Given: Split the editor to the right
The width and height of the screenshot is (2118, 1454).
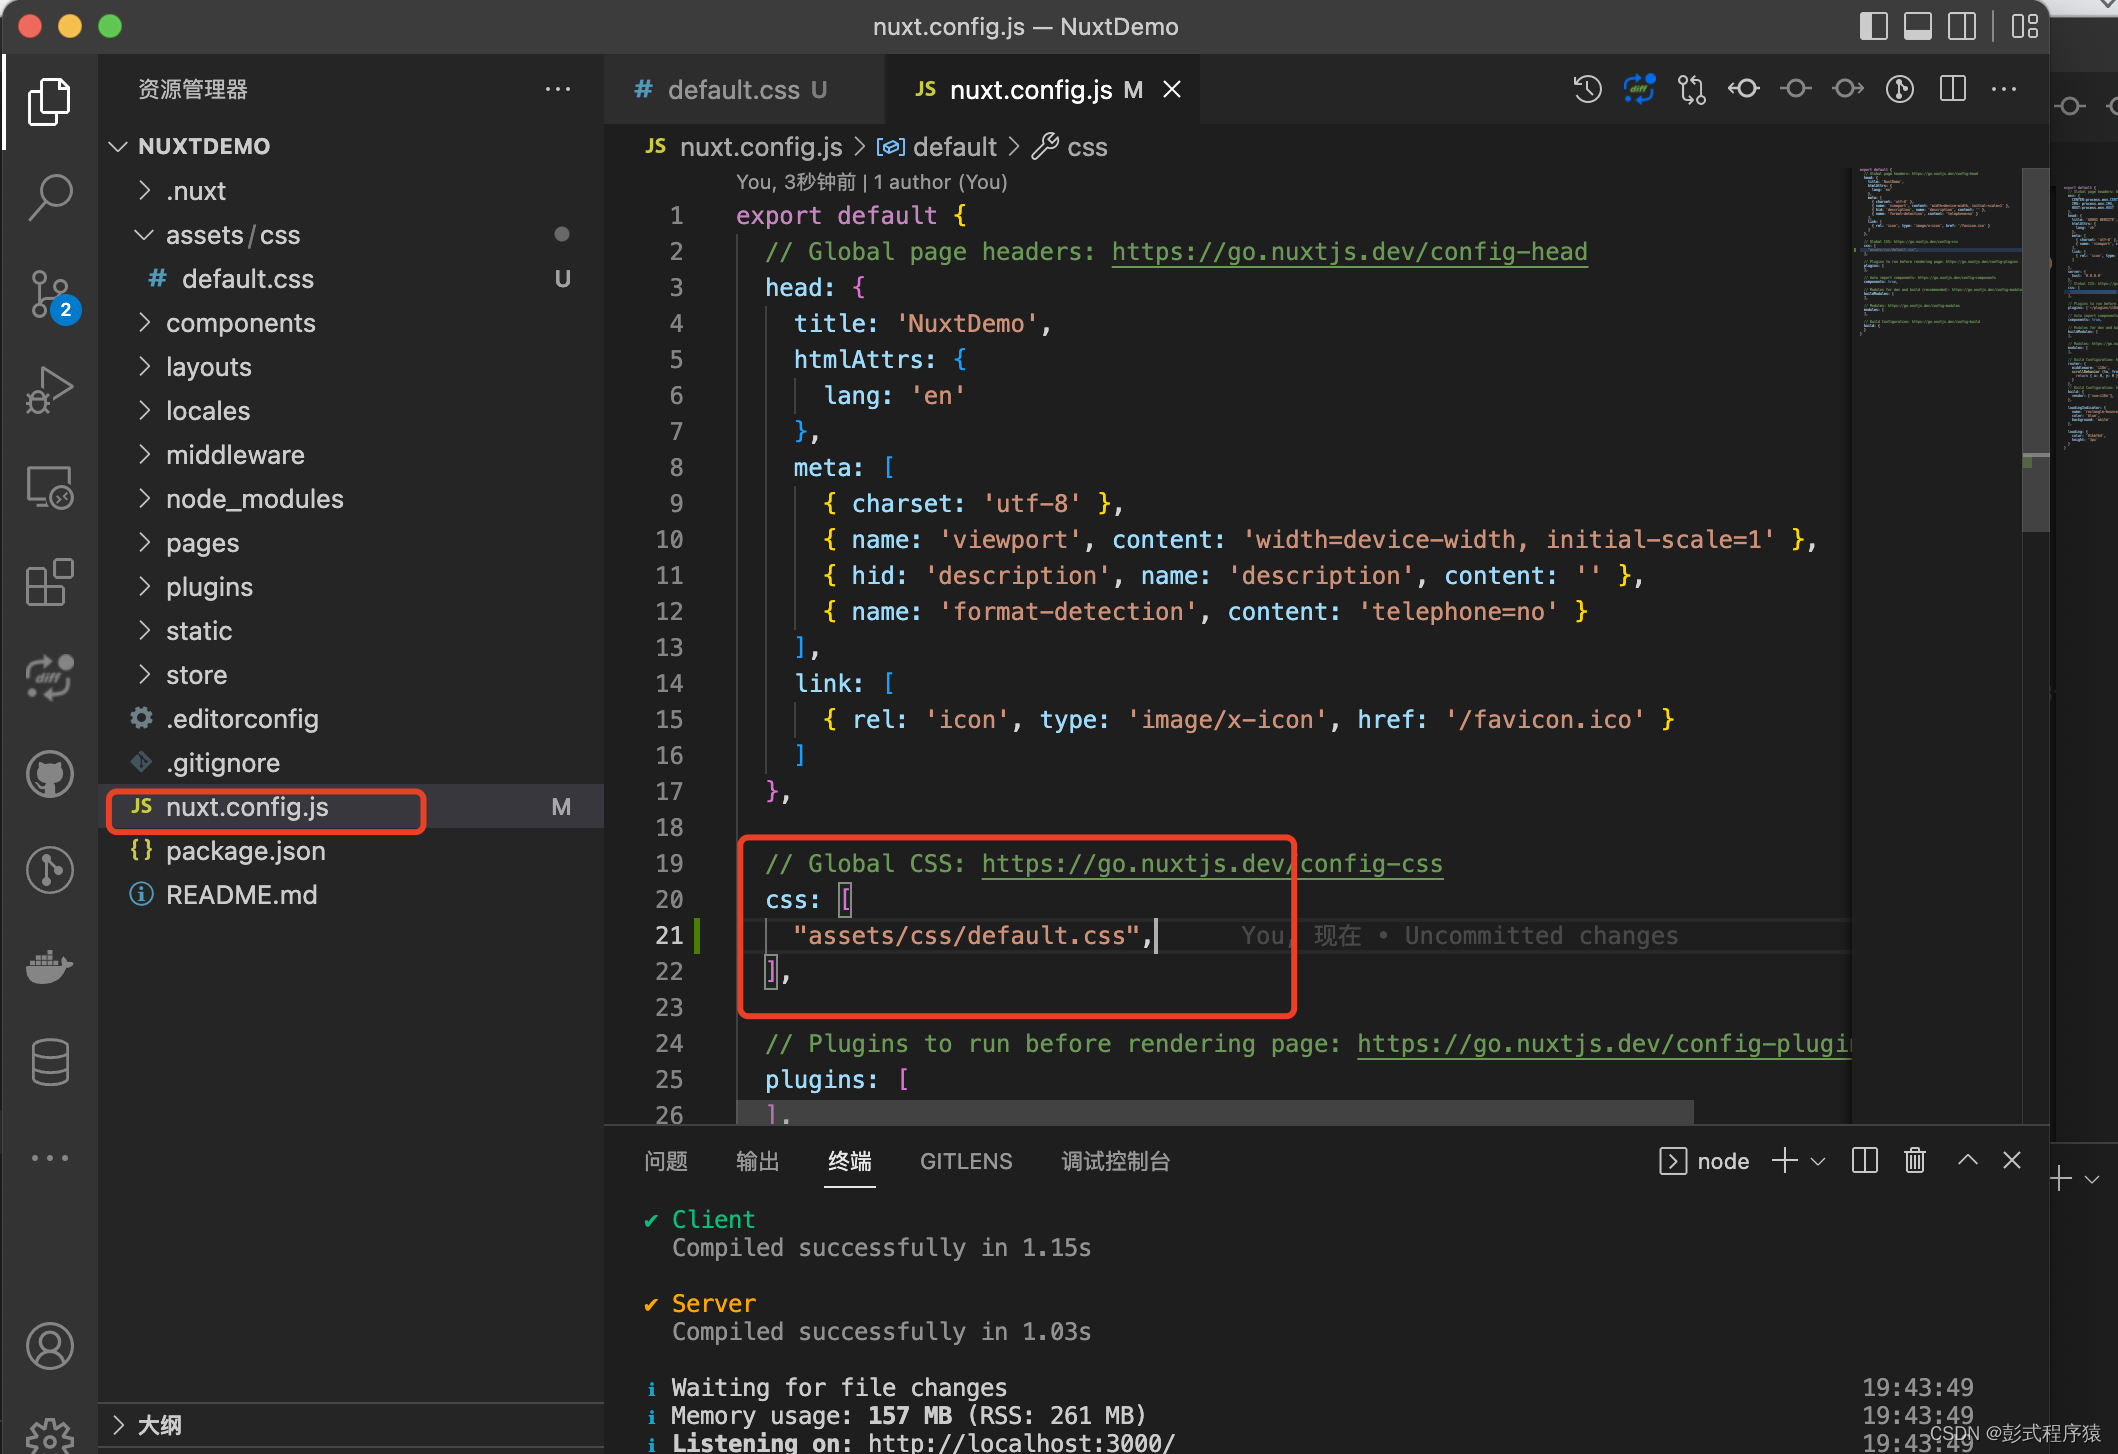Looking at the screenshot, I should tap(1952, 90).
